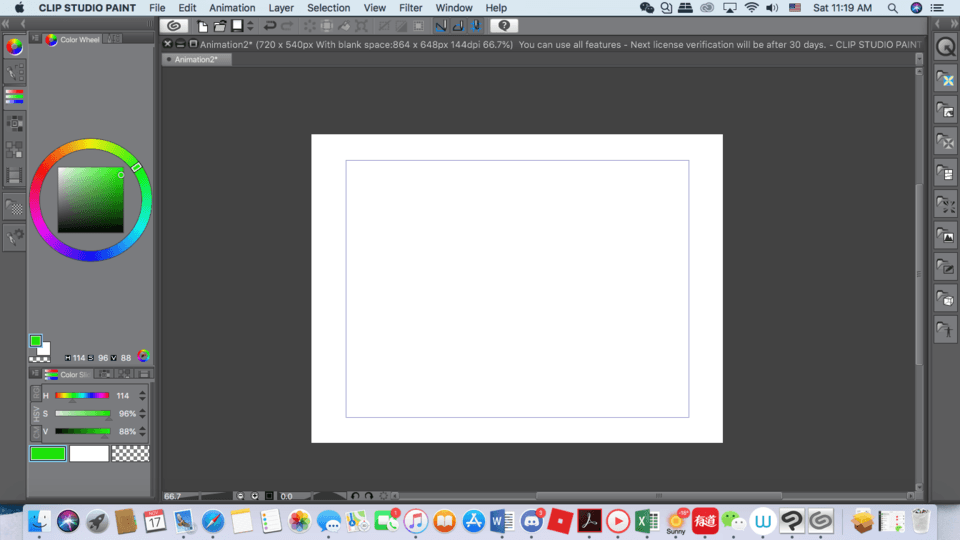The height and width of the screenshot is (540, 960).
Task: Switch to the RGB slider mode tab
Action: click(x=35, y=393)
